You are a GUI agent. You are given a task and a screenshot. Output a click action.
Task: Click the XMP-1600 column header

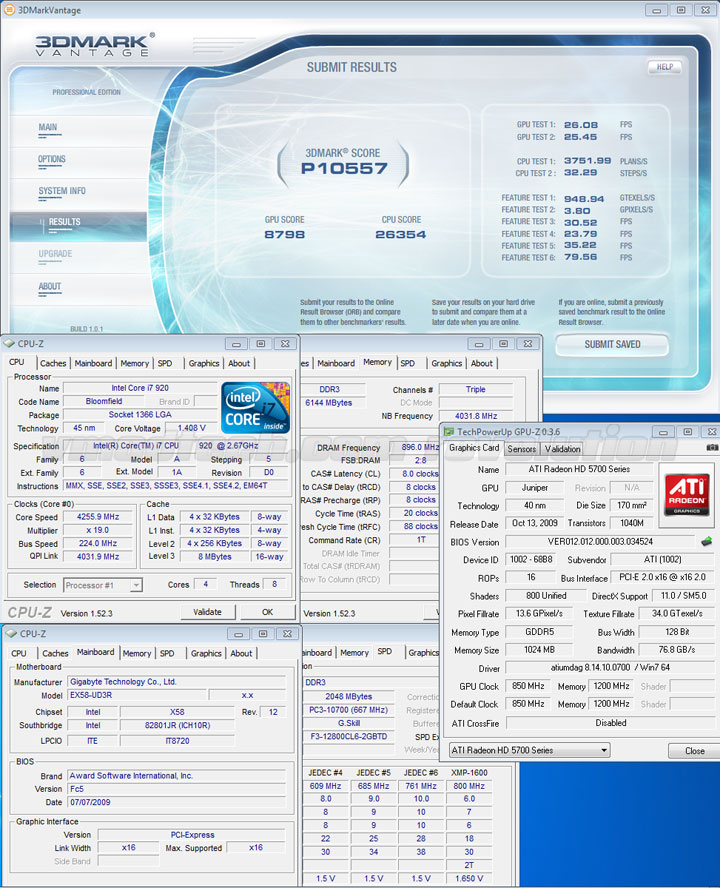[469, 772]
